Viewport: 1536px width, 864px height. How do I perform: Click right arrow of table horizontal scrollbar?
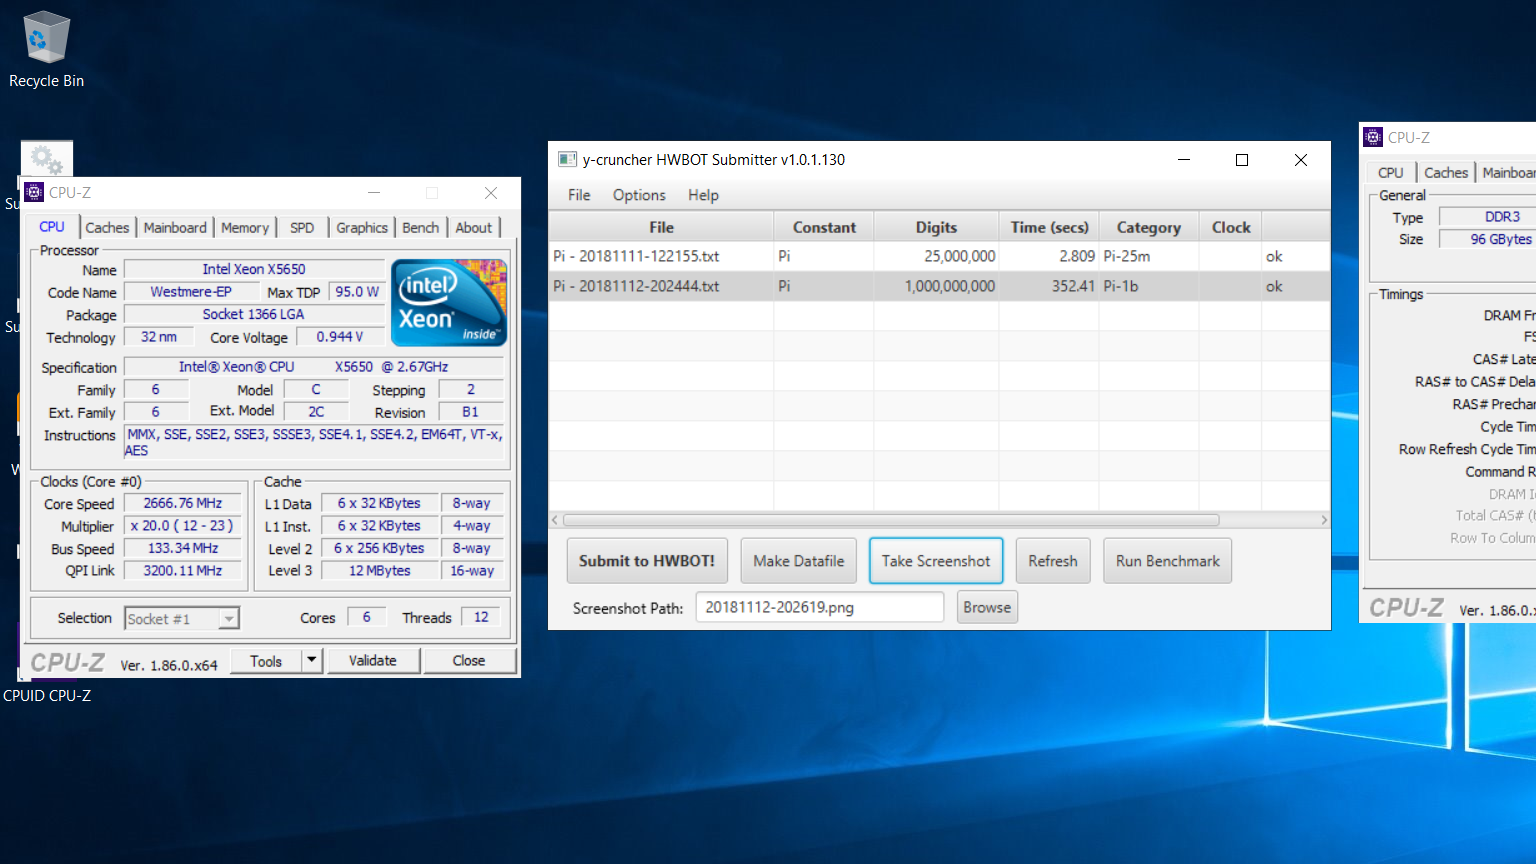[x=1324, y=520]
